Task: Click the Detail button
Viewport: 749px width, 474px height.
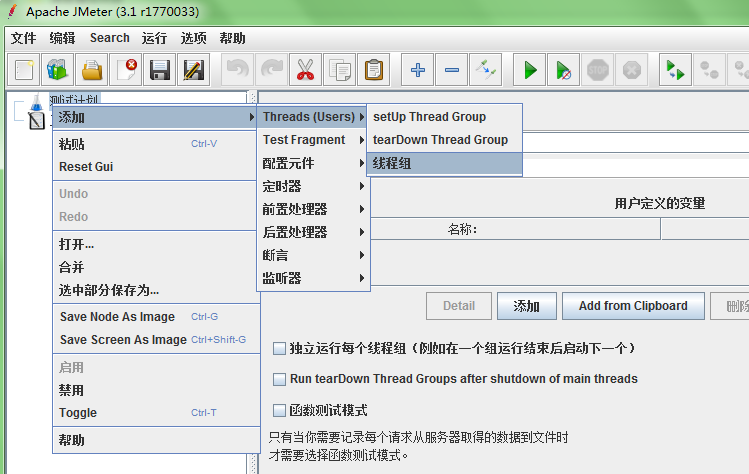Action: 459,306
